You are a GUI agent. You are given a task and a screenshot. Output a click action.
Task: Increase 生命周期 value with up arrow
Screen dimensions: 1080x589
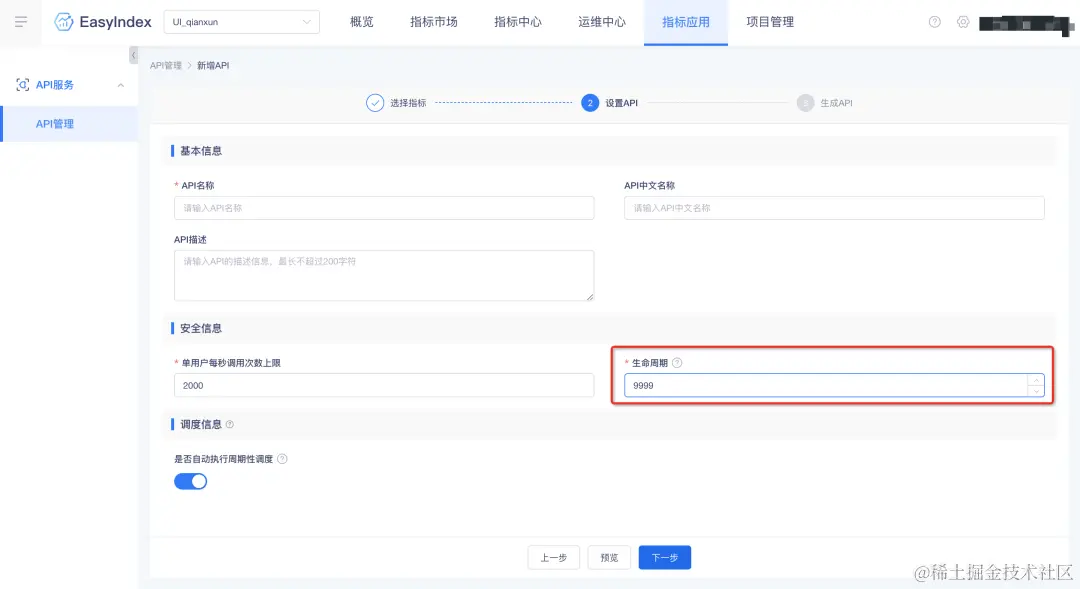1036,380
